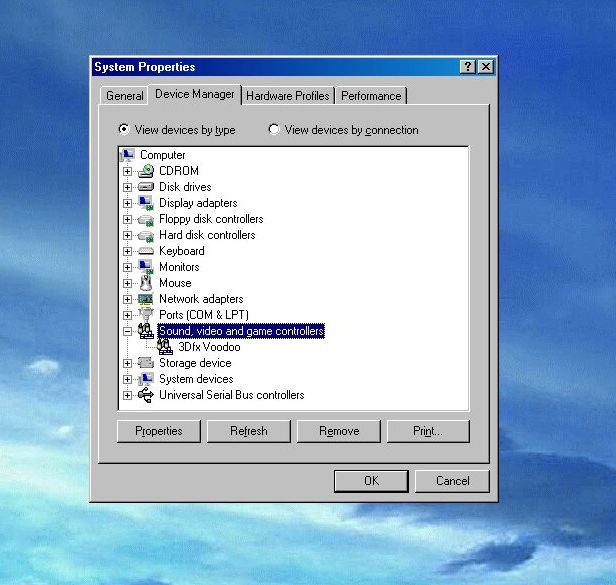
Task: Expand the Network adapters node
Action: point(127,299)
